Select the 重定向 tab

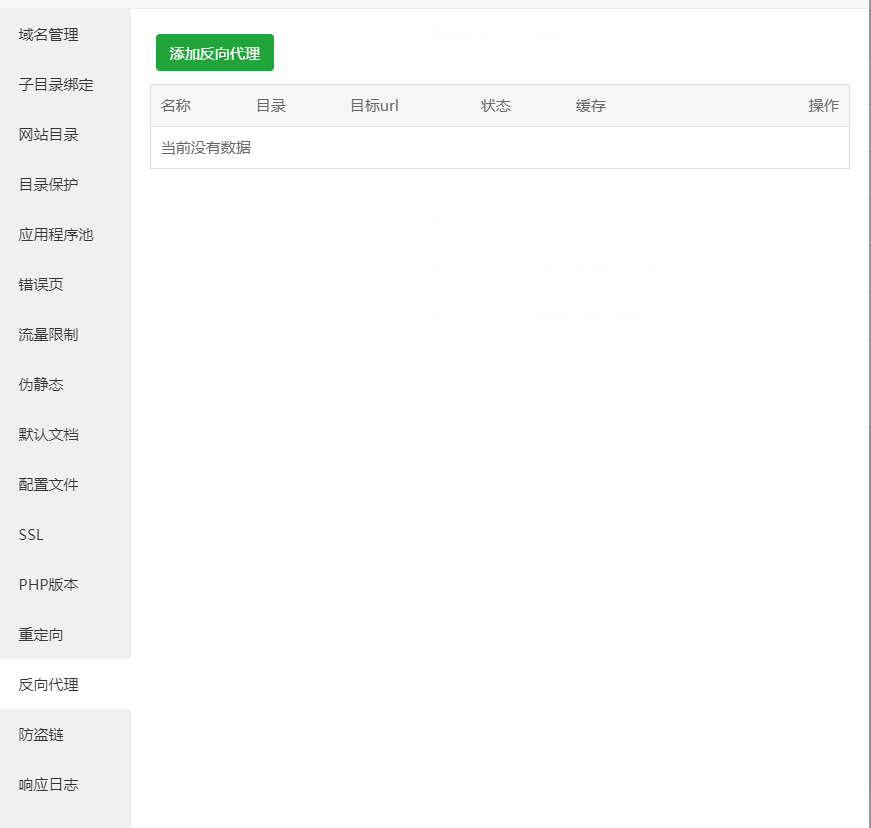click(x=65, y=634)
